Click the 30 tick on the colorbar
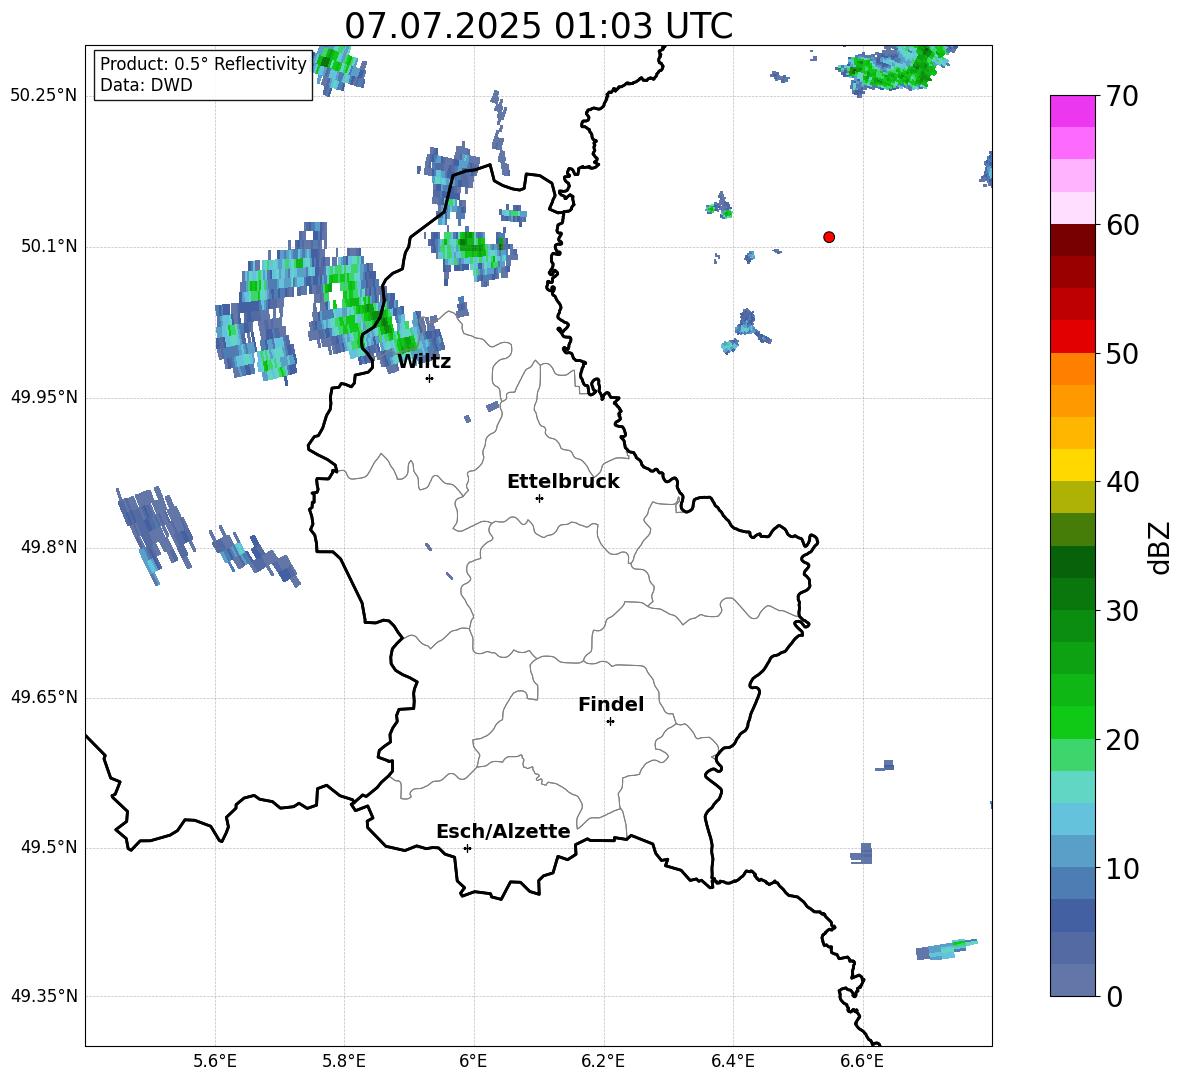 (x=1122, y=611)
